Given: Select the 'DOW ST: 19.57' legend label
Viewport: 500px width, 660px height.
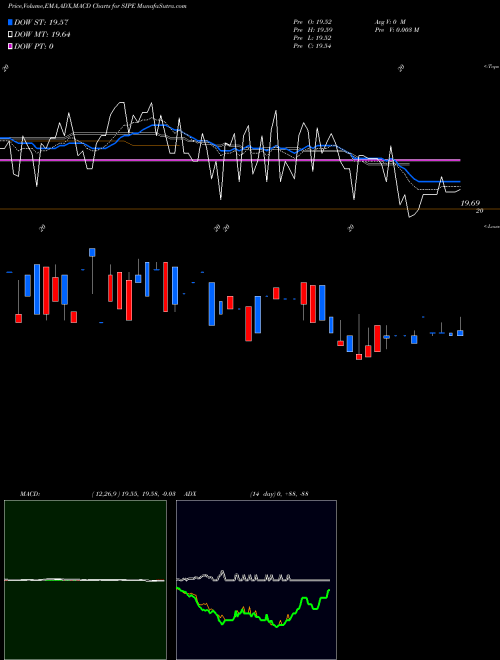Looking at the screenshot, I should [x=41, y=22].
